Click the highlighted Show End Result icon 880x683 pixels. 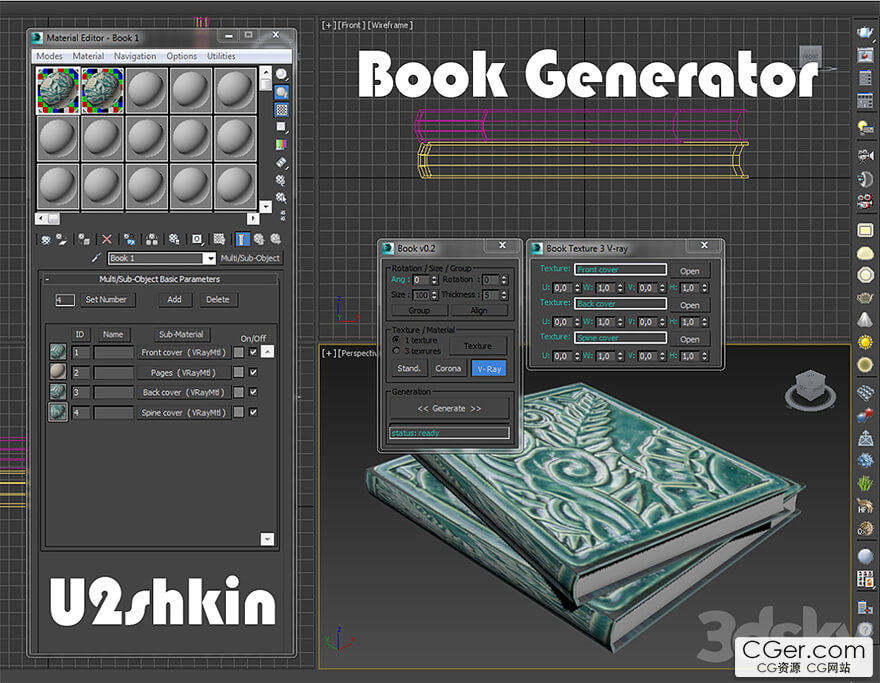click(242, 239)
